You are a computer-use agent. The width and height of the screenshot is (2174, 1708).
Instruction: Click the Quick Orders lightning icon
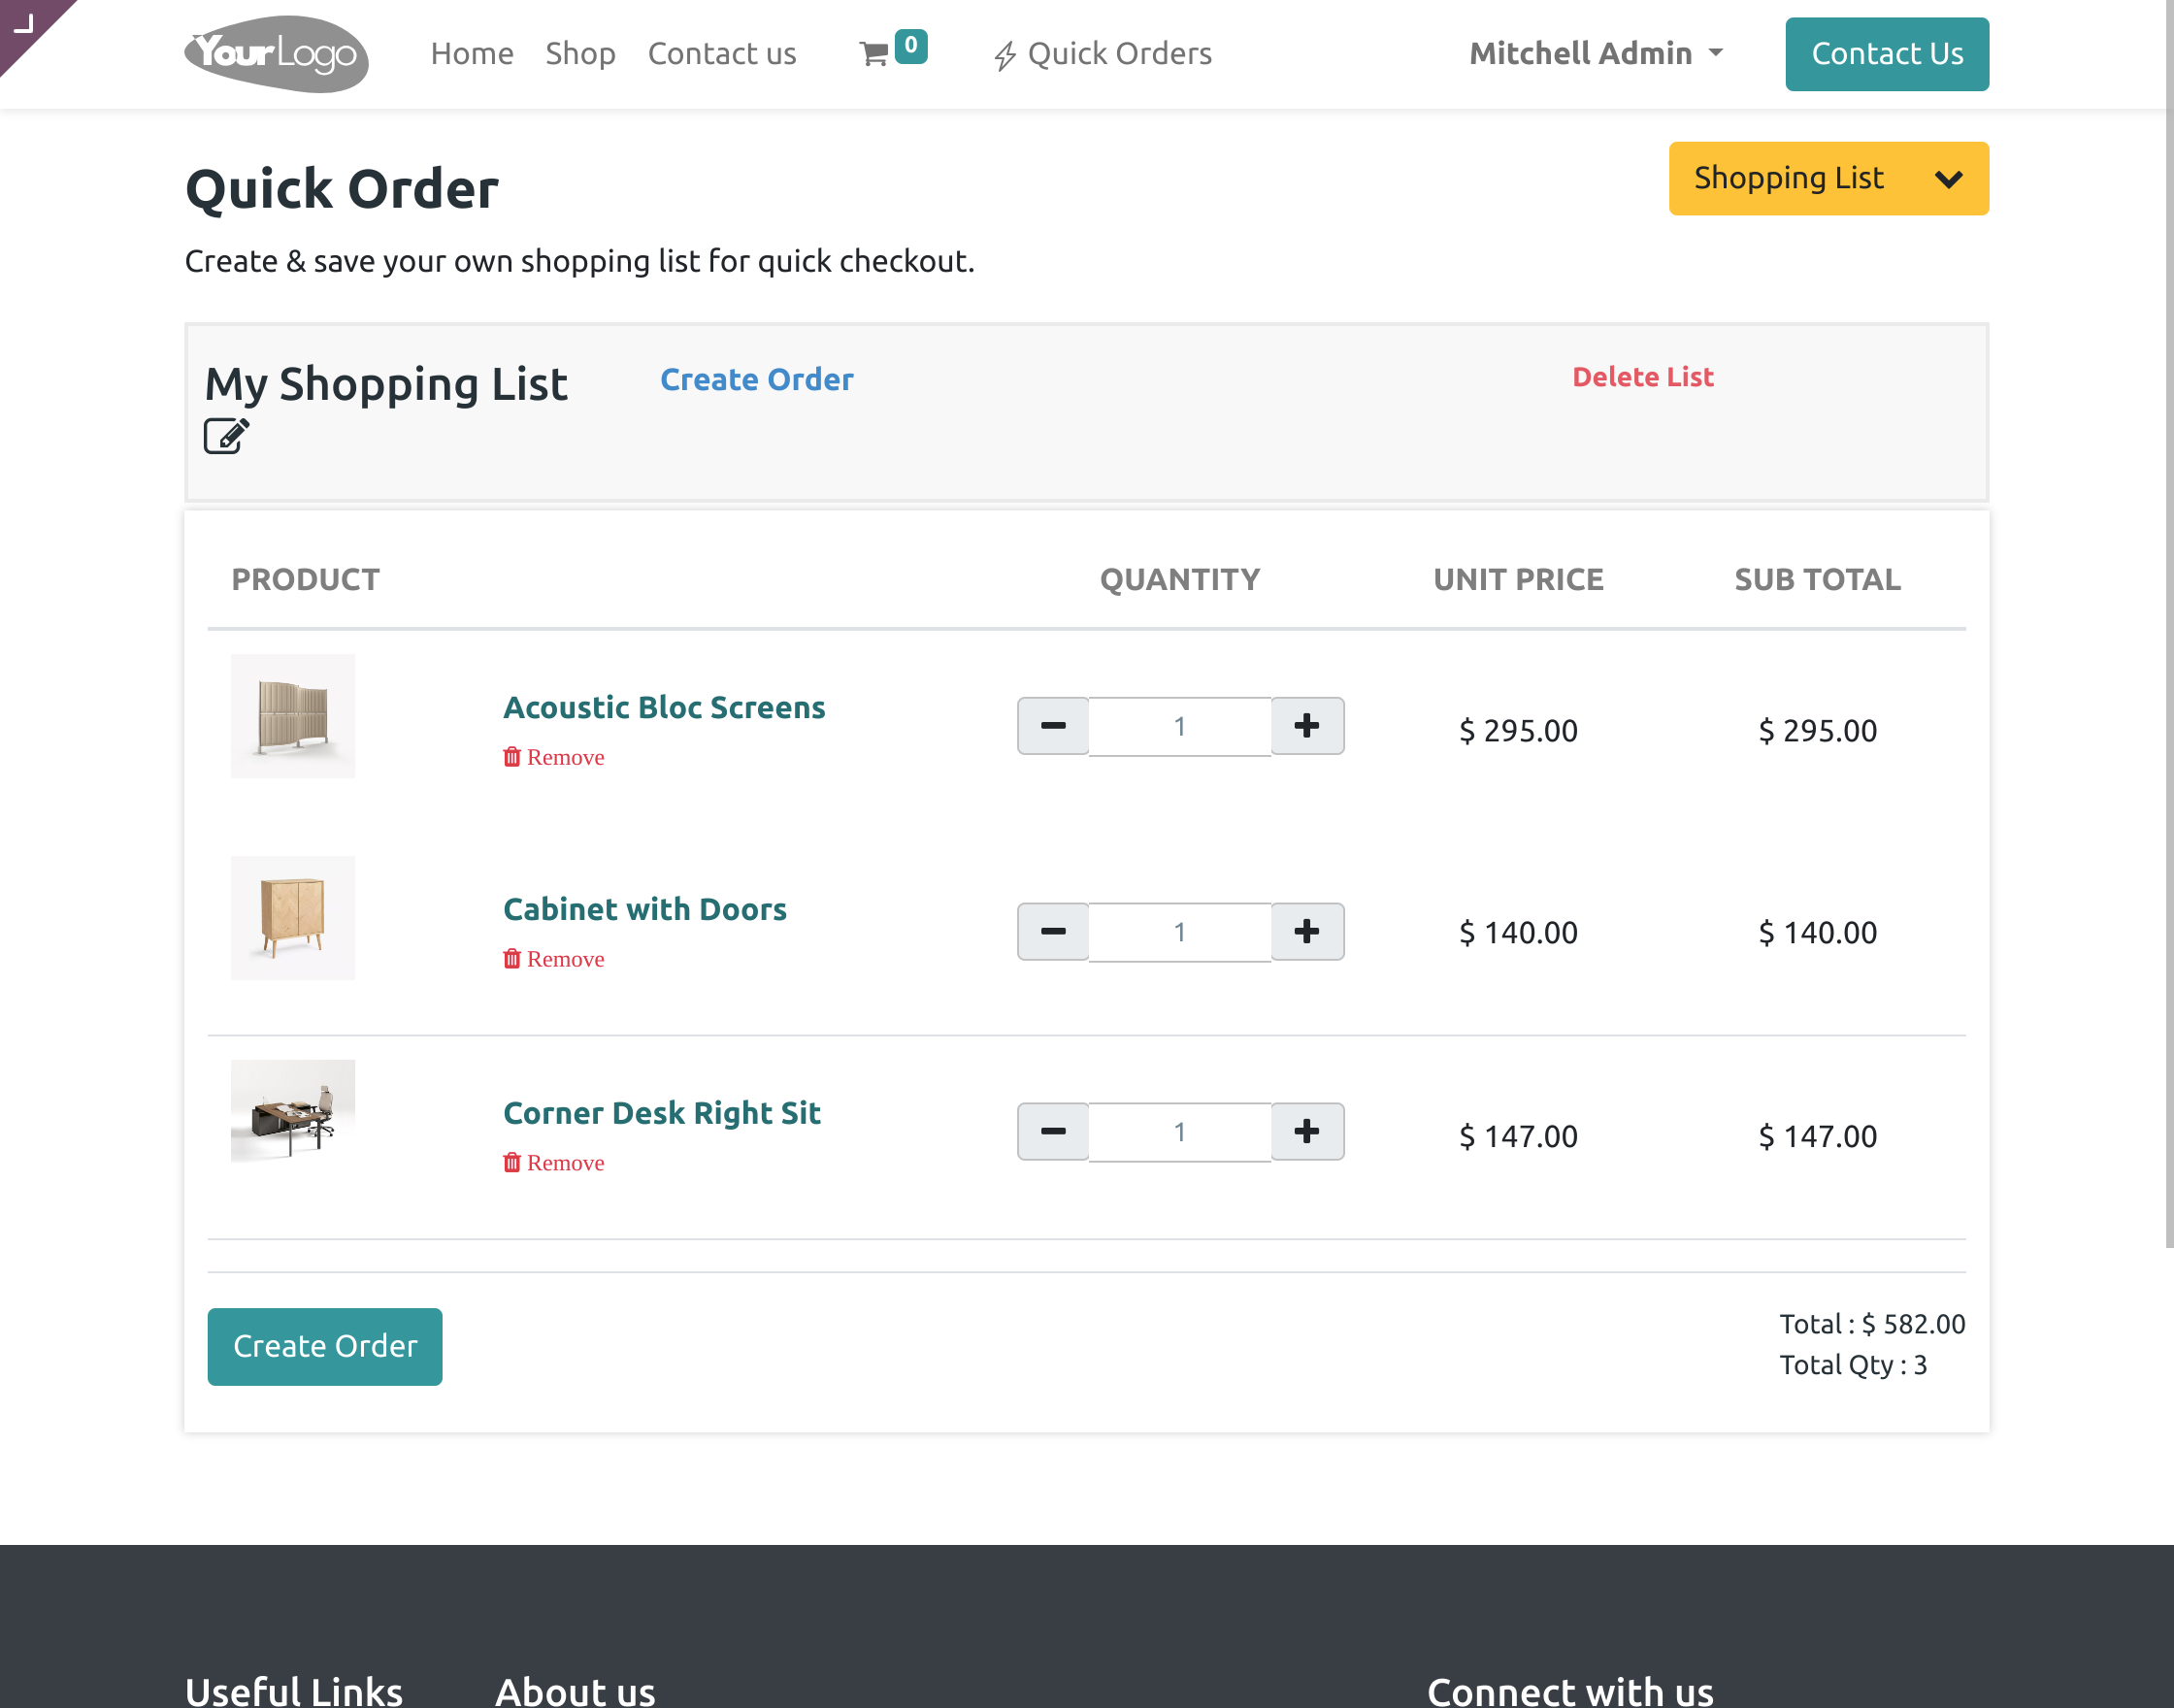[x=1005, y=55]
